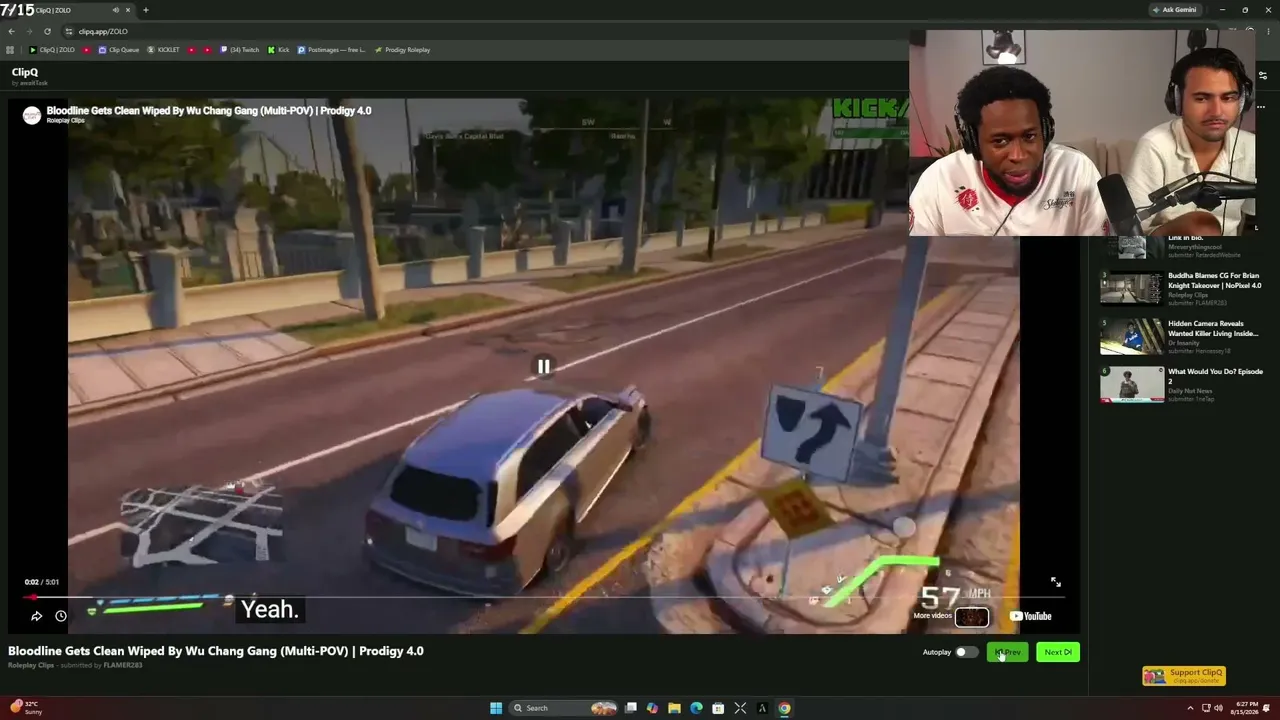Switch to Chrome on the taskbar
This screenshot has width=1280, height=720.
tap(784, 708)
